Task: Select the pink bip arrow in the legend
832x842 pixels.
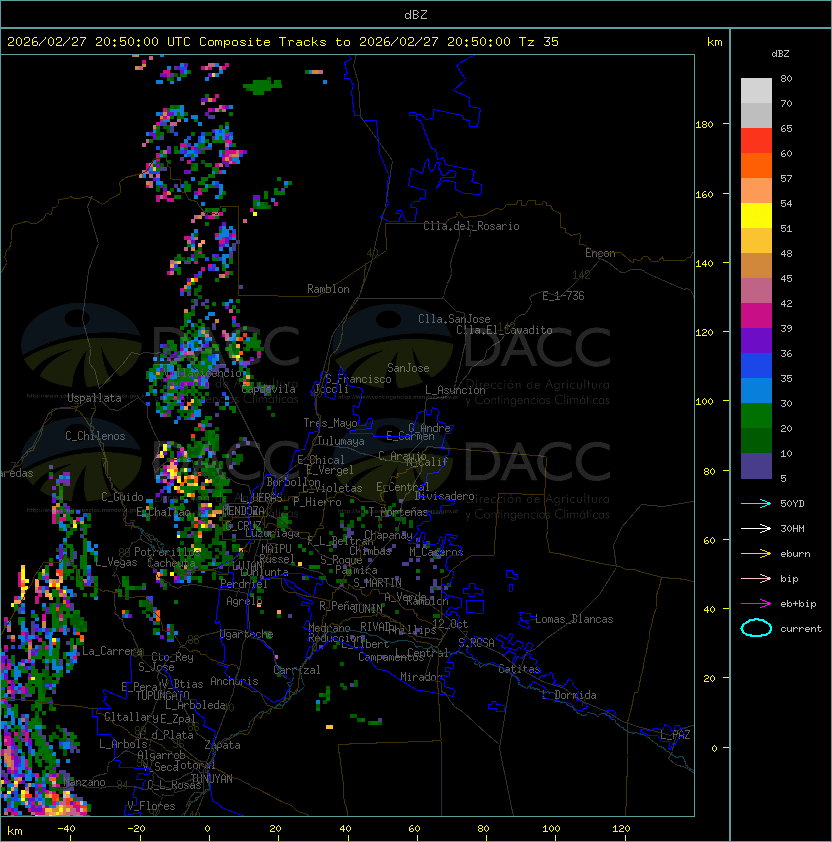Action: pyautogui.click(x=756, y=579)
